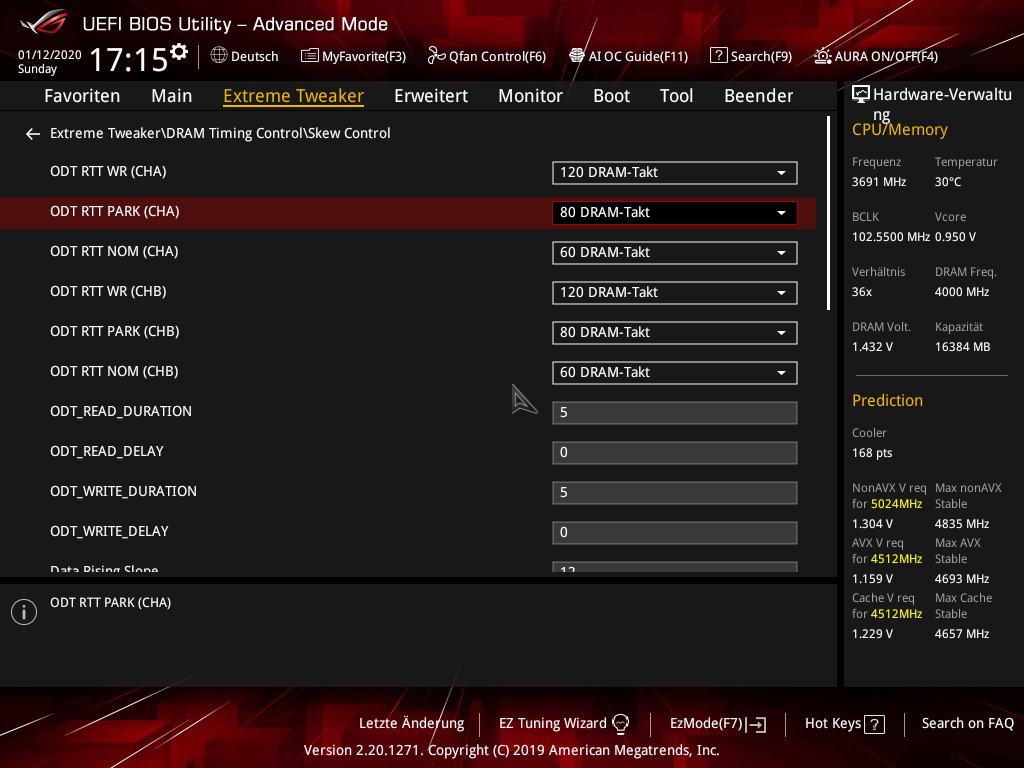Screen dimensions: 1024x768
Task: Click Prediction section heading
Action: pos(888,400)
